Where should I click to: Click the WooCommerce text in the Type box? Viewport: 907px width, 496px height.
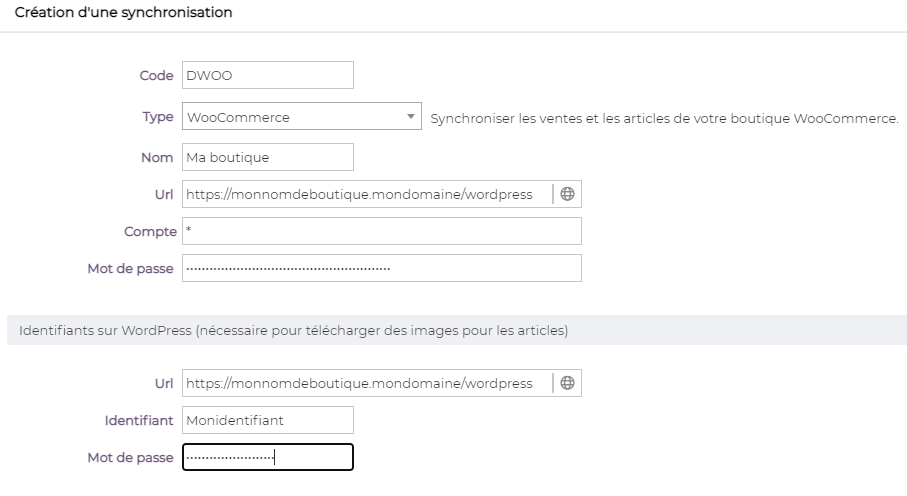pyautogui.click(x=240, y=117)
